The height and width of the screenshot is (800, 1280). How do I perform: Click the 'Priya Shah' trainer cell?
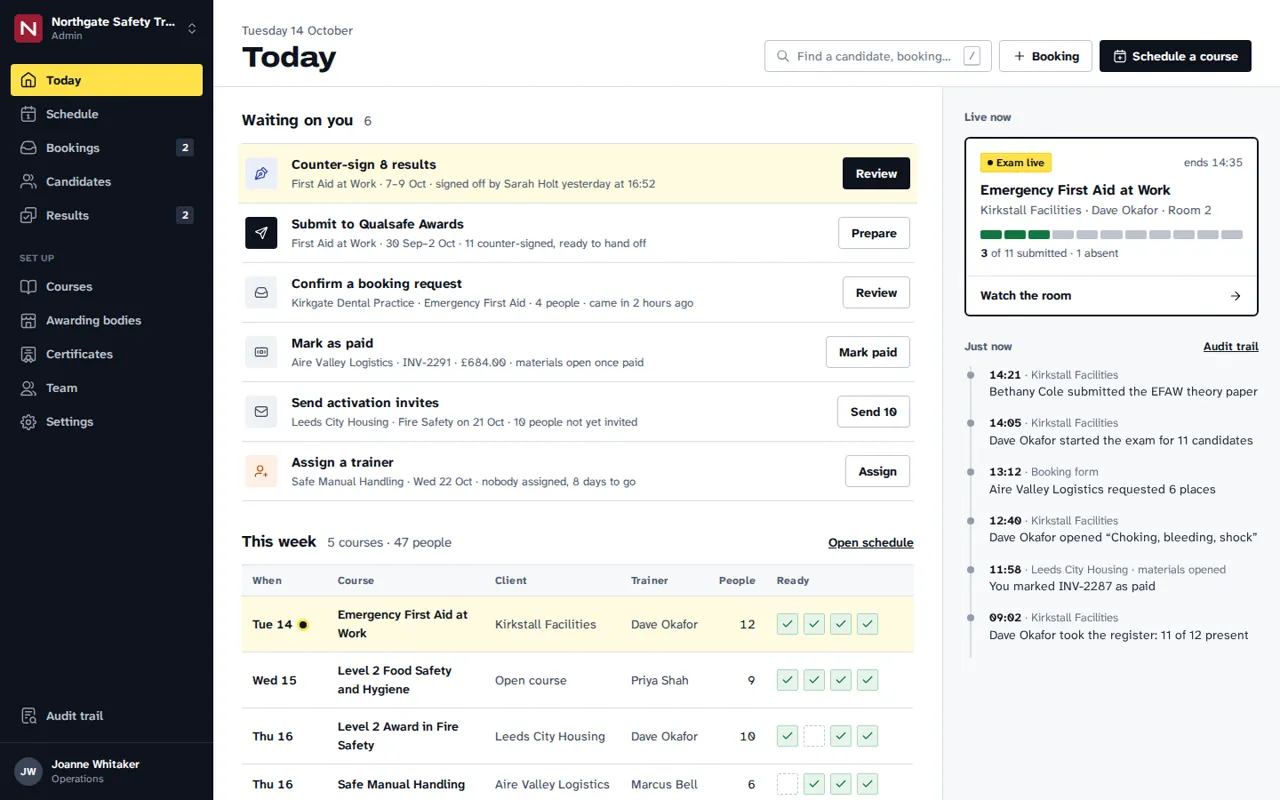(660, 680)
